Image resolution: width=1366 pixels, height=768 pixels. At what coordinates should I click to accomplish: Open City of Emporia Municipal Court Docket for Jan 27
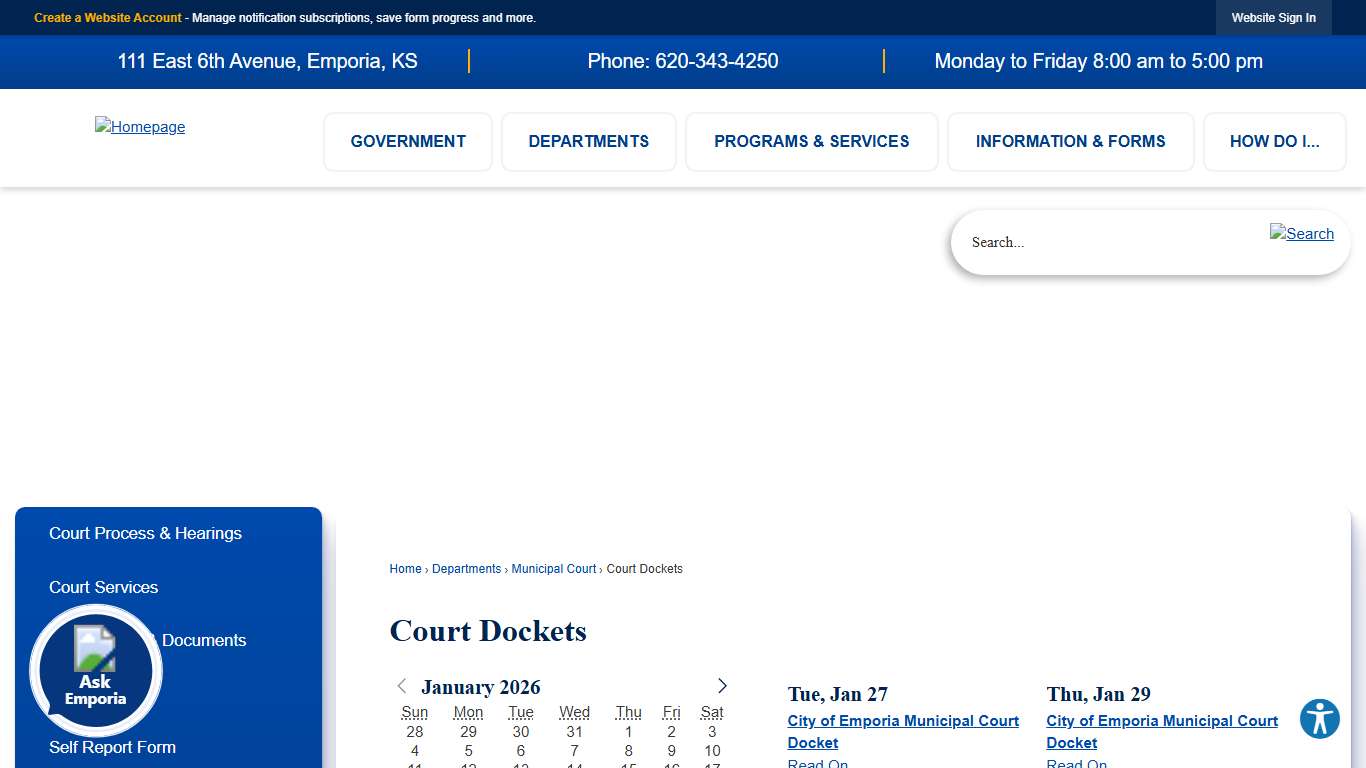click(903, 731)
